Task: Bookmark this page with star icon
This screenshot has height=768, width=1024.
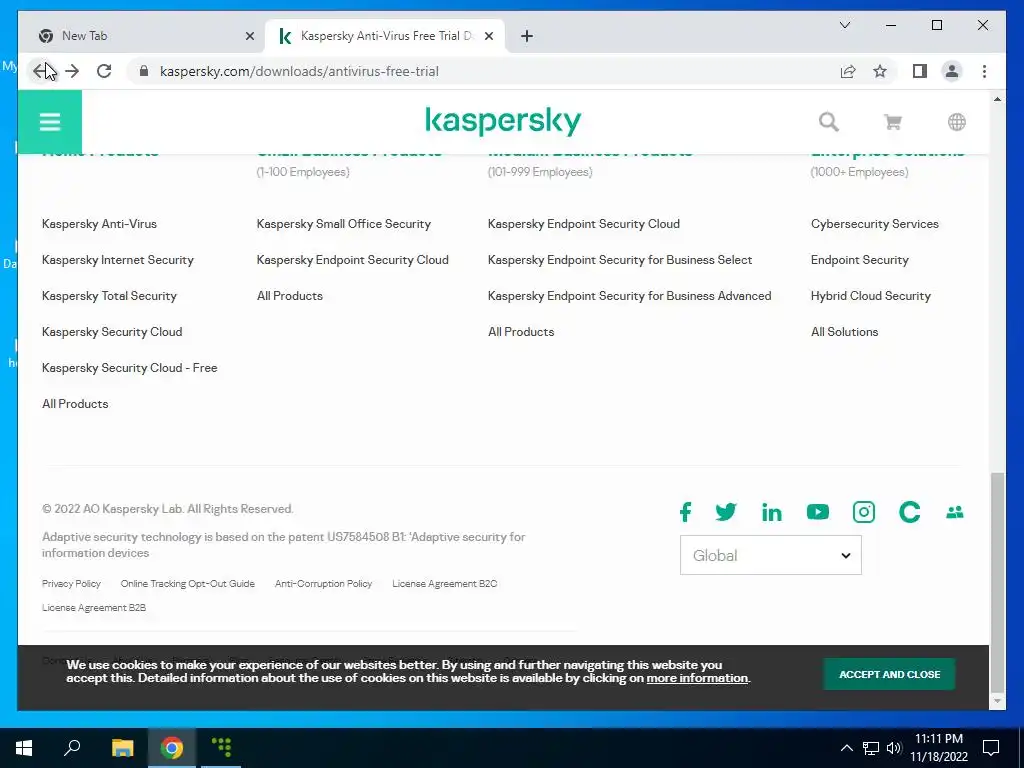Action: pyautogui.click(x=880, y=71)
